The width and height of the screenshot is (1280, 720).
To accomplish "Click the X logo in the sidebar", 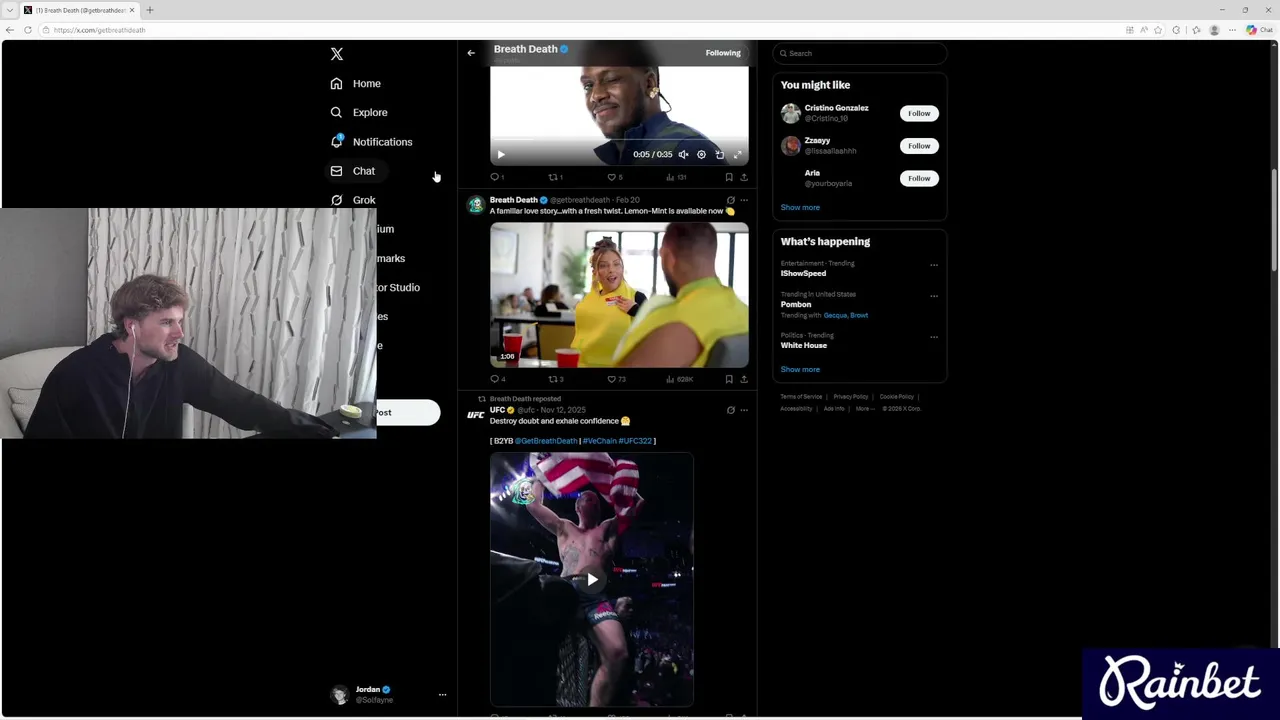I will (337, 54).
